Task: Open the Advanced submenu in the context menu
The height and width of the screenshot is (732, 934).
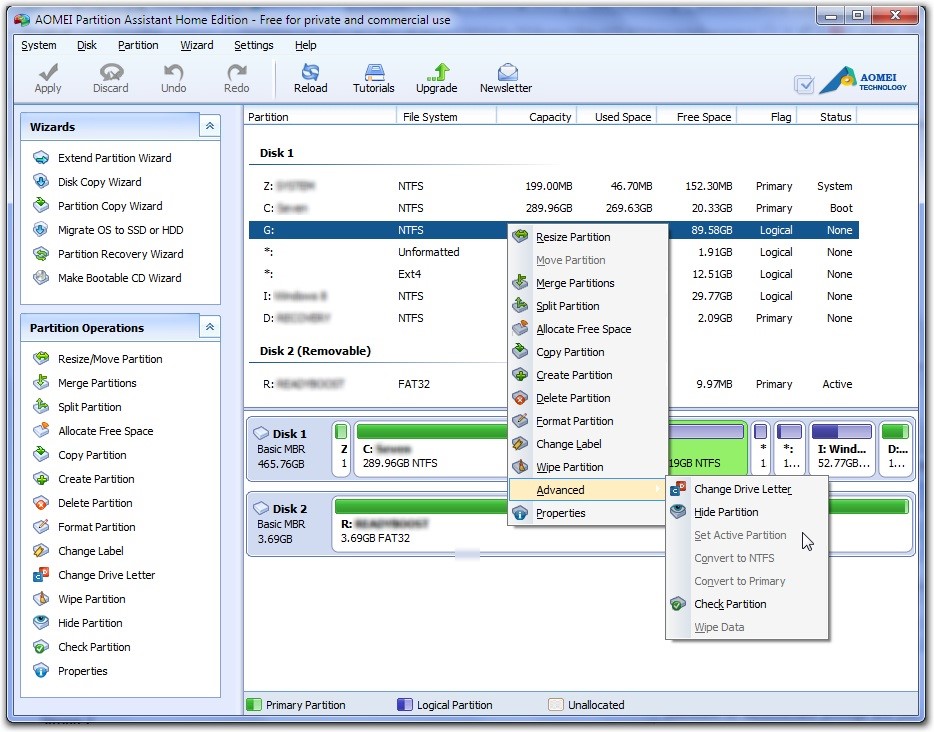Action: 560,490
